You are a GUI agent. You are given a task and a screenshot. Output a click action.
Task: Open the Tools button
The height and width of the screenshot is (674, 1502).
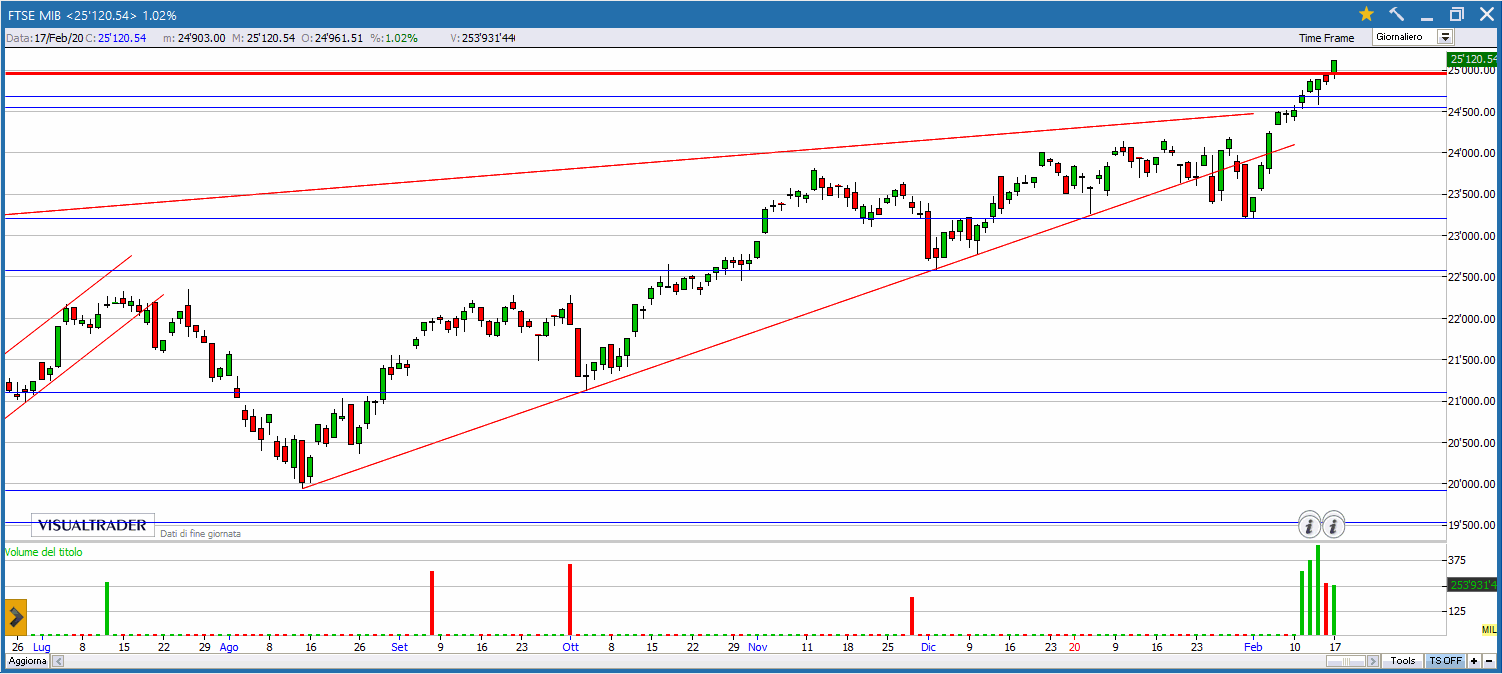coord(1403,661)
